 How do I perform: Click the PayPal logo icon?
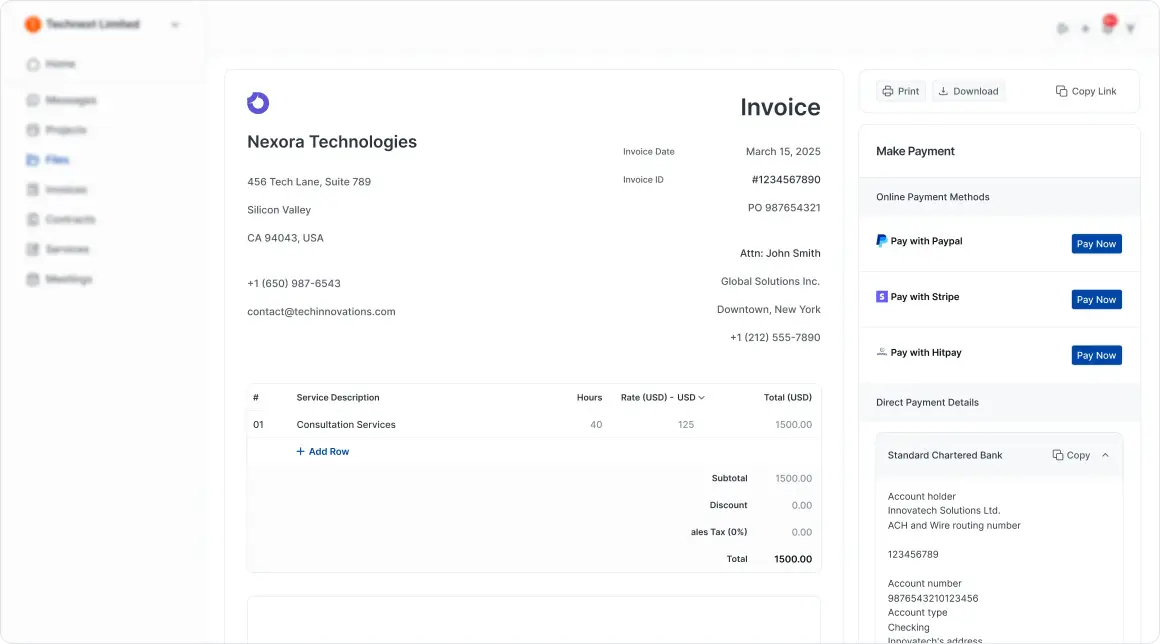click(x=881, y=241)
